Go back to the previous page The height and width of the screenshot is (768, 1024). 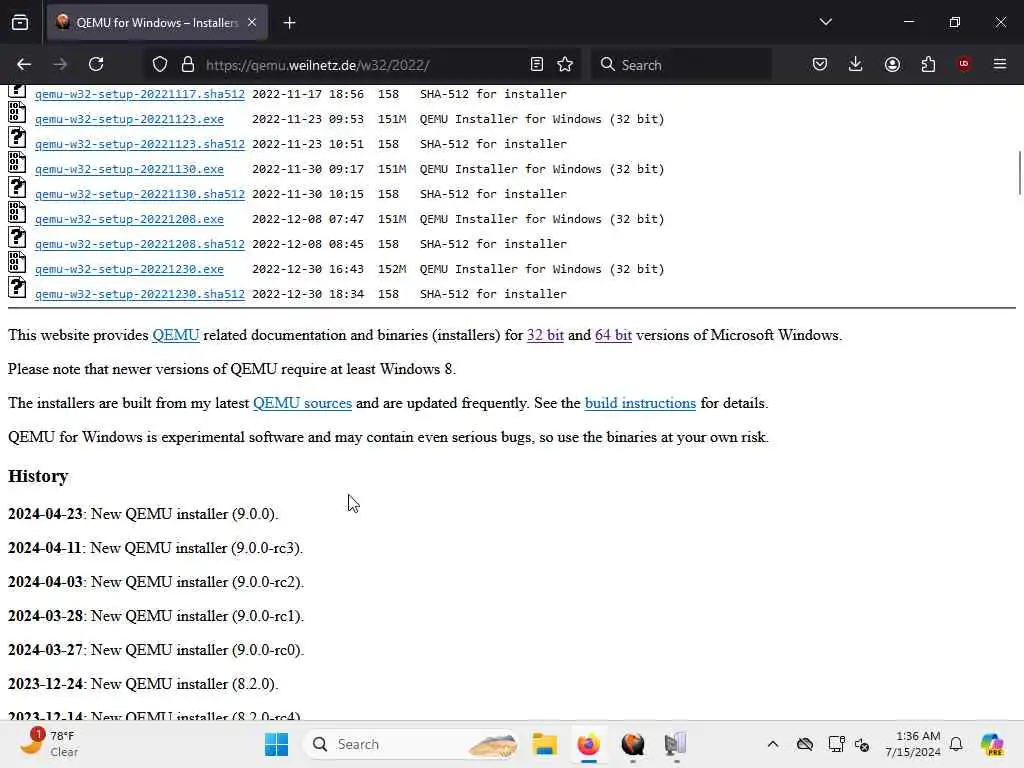tap(24, 64)
